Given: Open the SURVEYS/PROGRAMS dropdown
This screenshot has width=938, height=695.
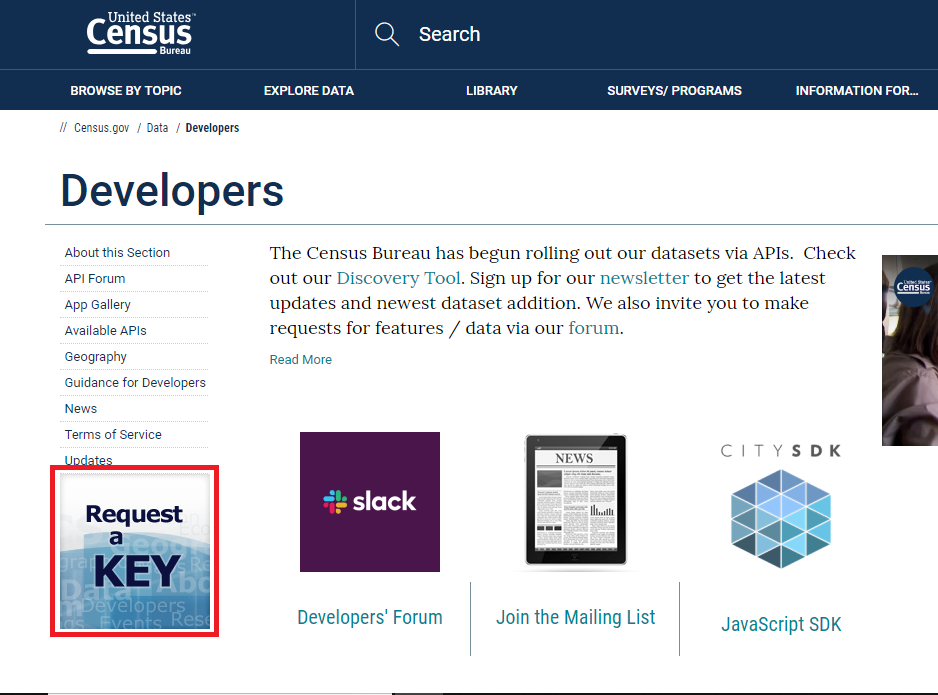Looking at the screenshot, I should pos(674,90).
